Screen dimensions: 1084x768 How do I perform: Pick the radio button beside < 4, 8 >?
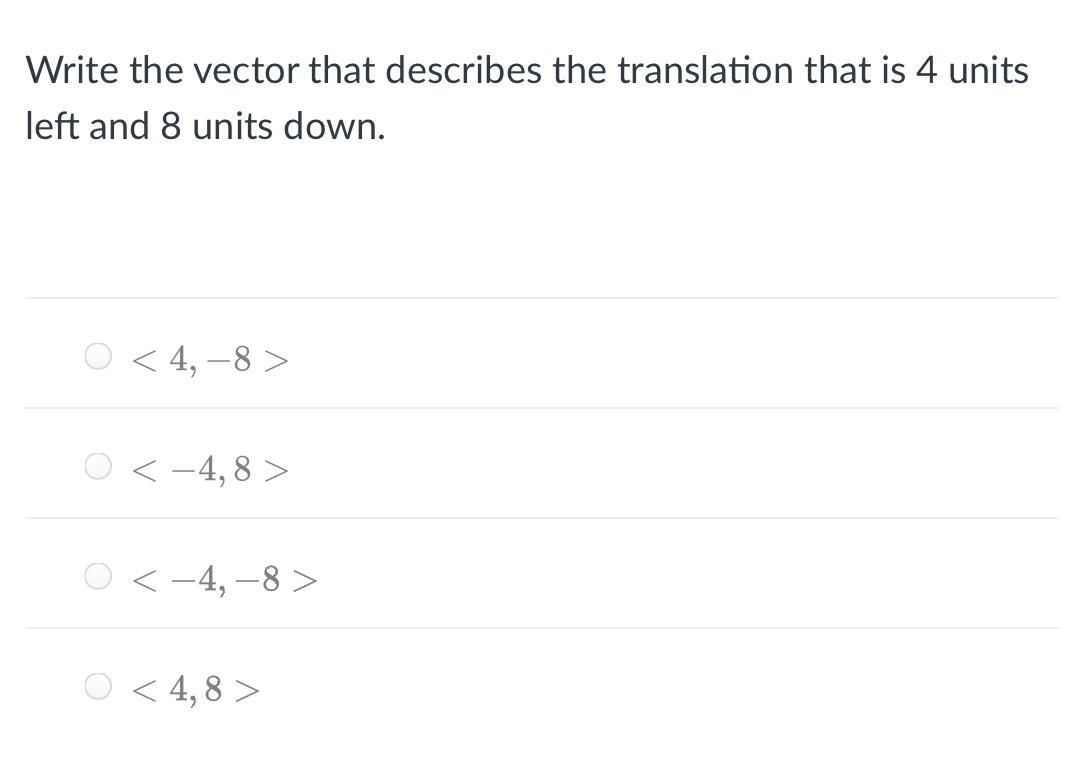coord(98,686)
